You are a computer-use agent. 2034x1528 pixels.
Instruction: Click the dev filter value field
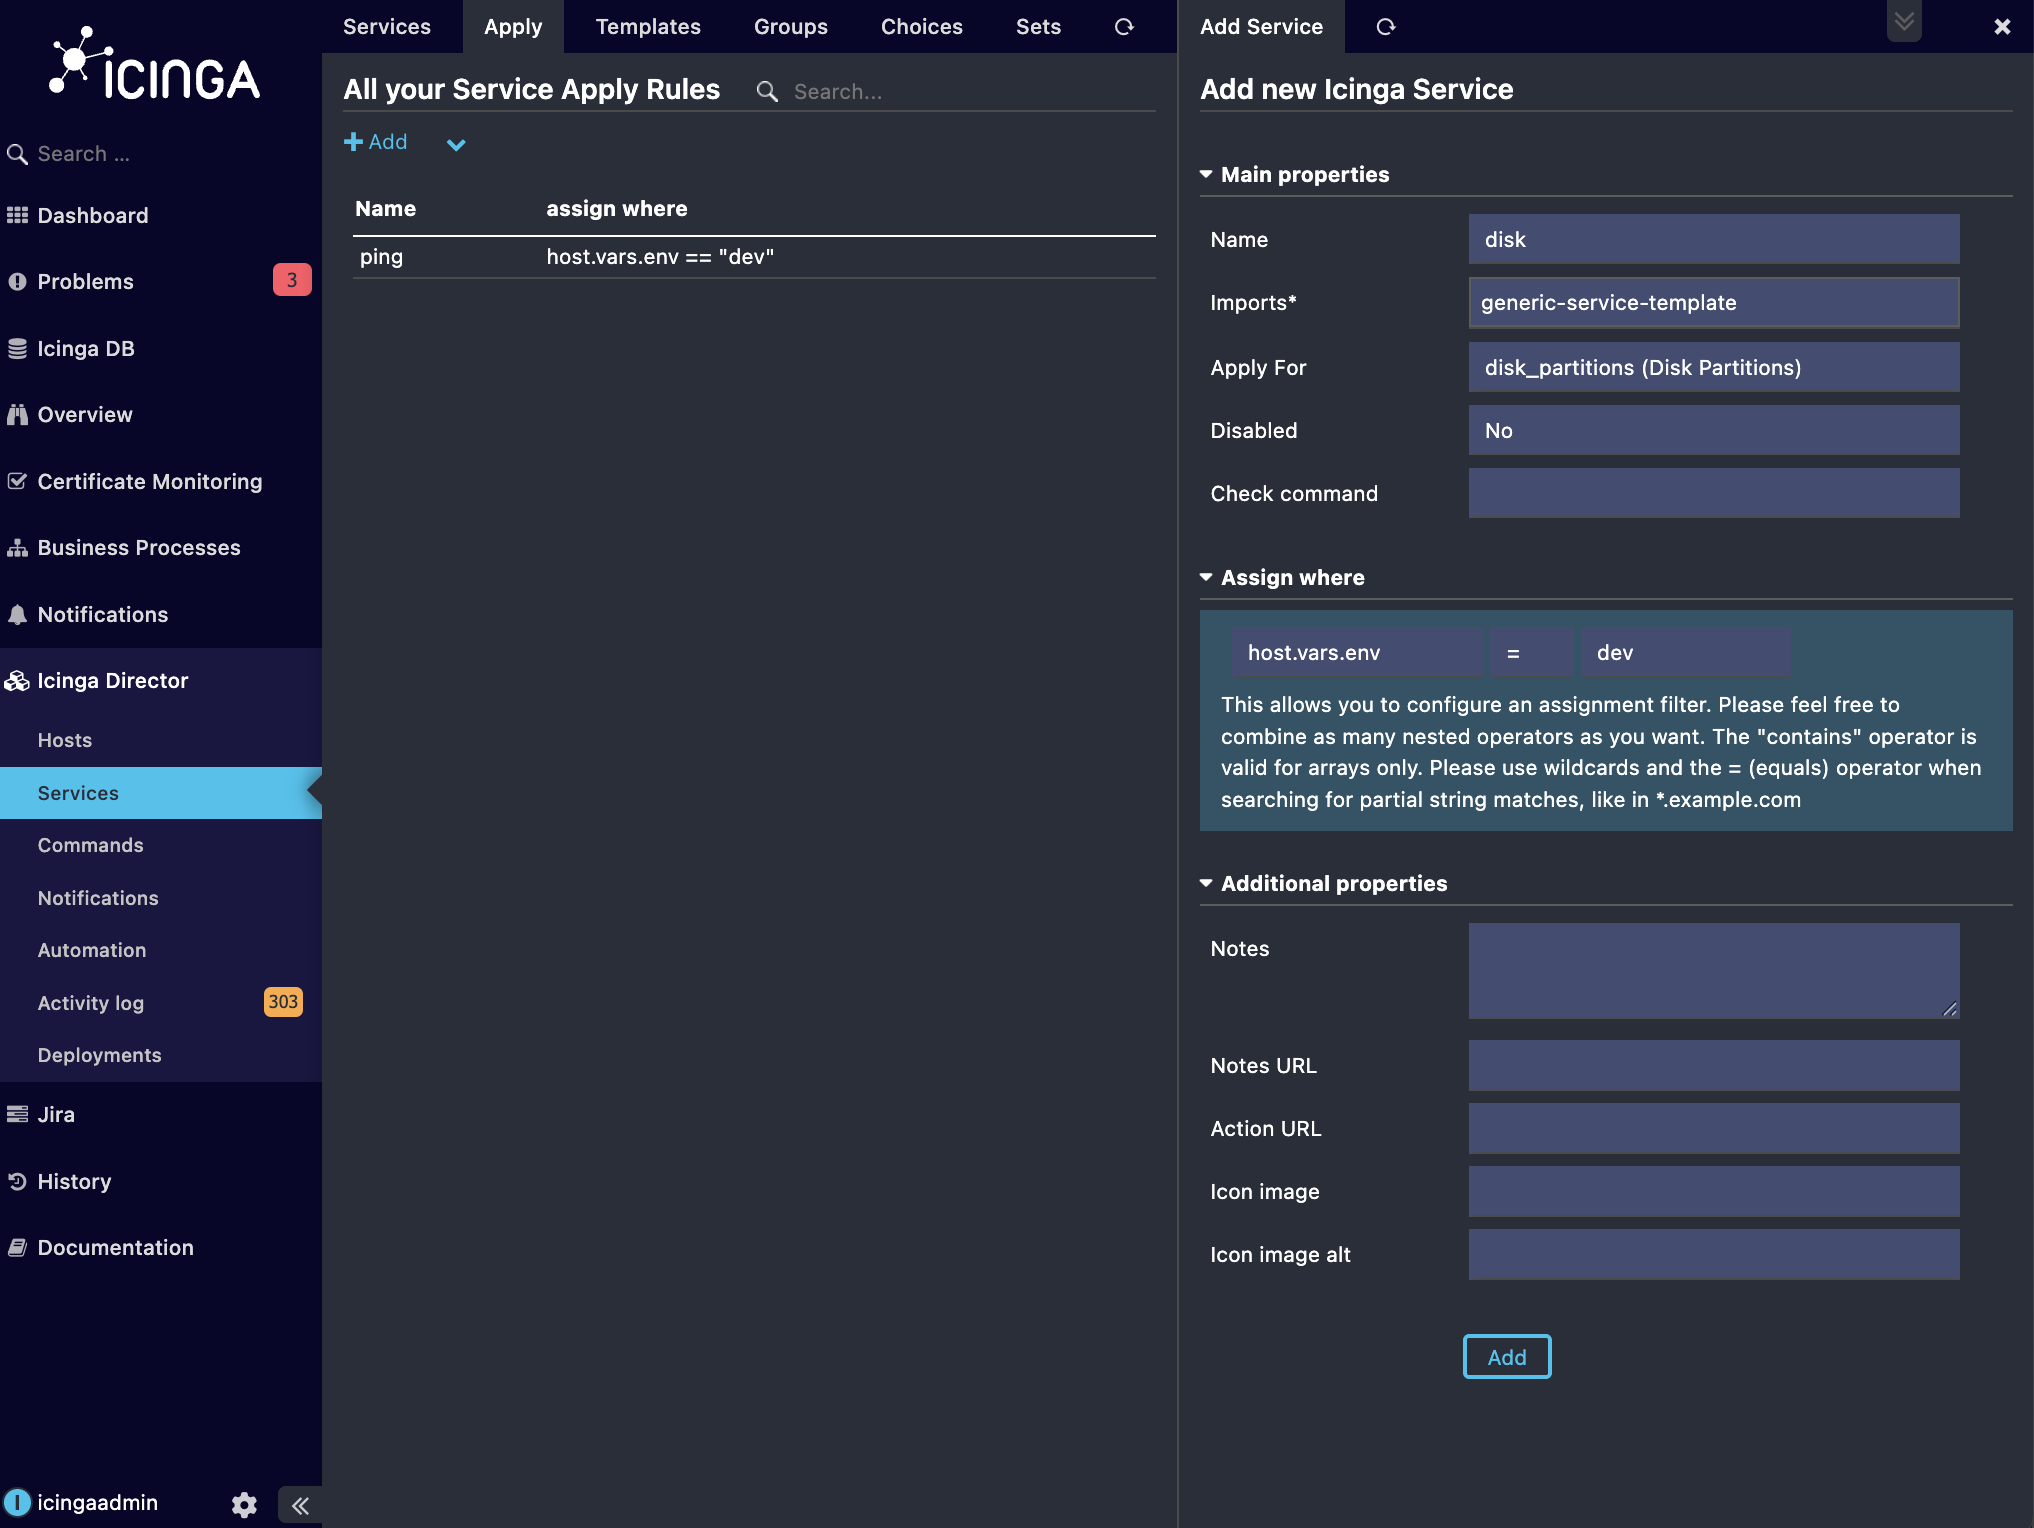click(1686, 653)
